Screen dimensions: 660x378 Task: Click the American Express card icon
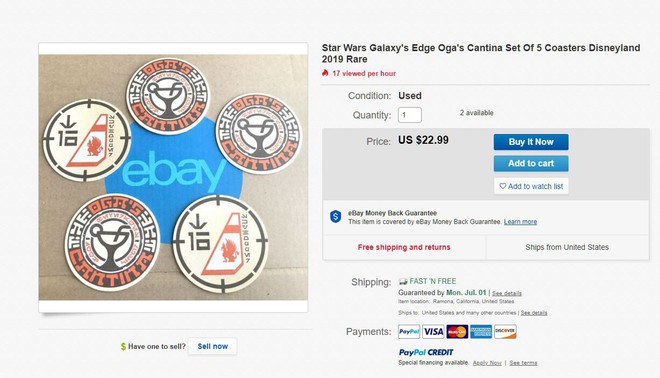481,332
